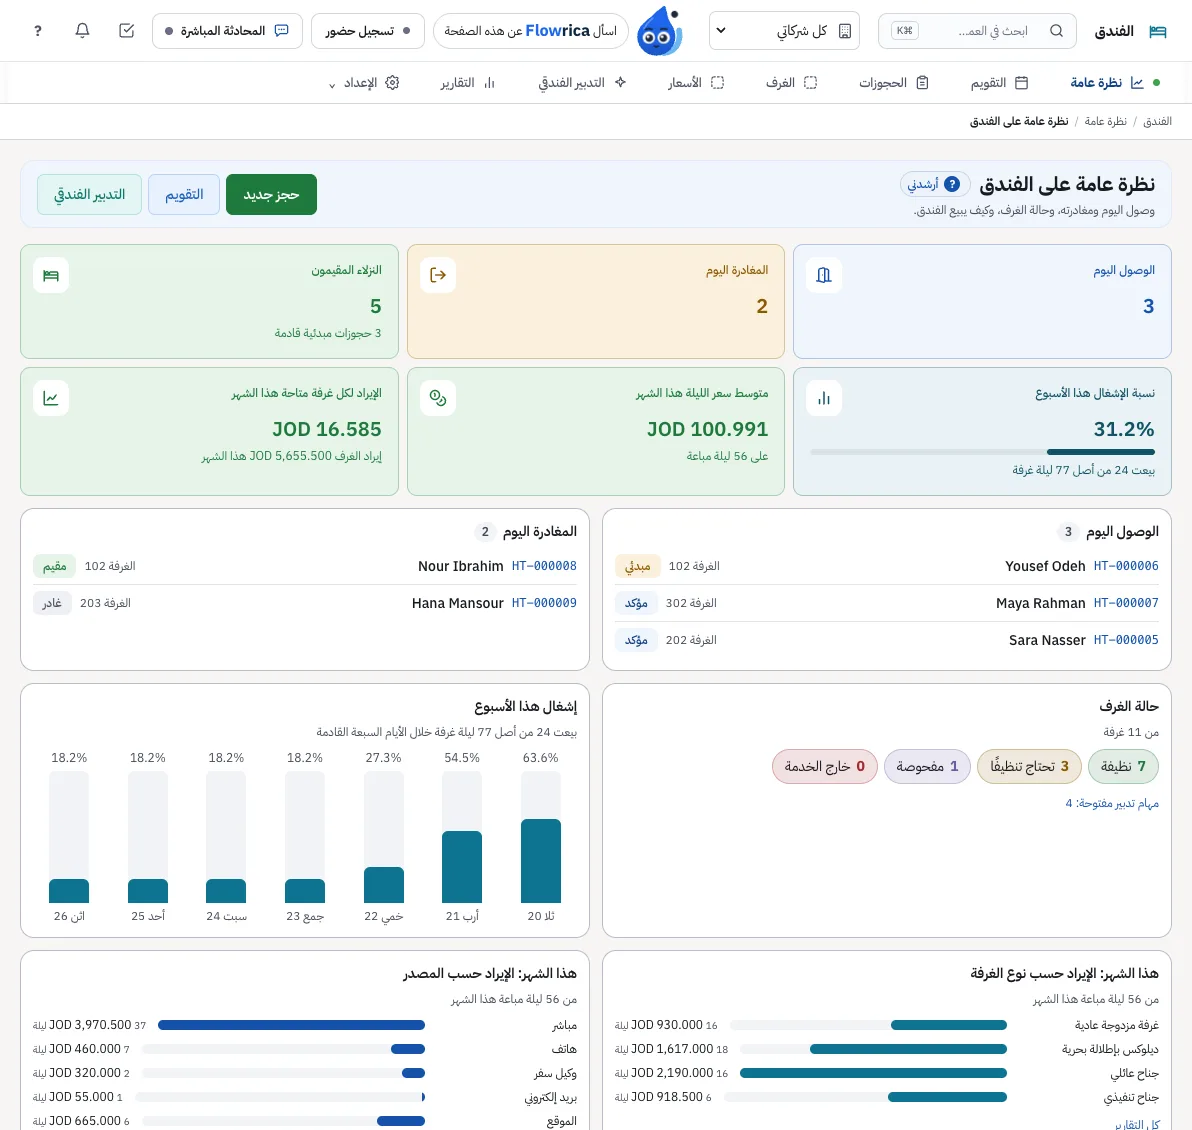Viewport: 1192px width, 1130px height.
Task: Click the مبدئي badge for Yousef Odeh
Action: tap(637, 567)
